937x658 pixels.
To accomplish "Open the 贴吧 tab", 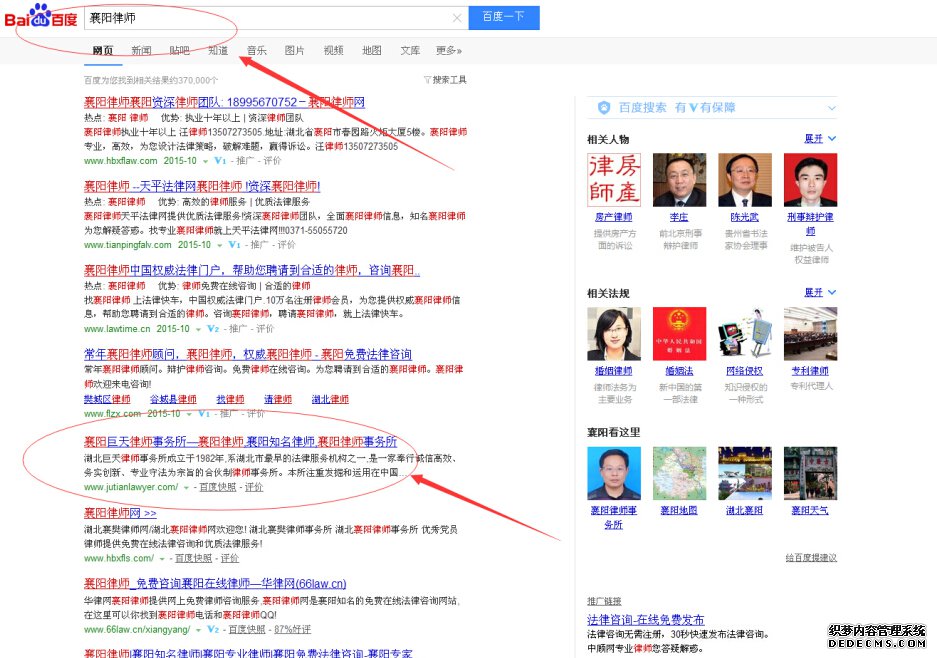I will 179,51.
